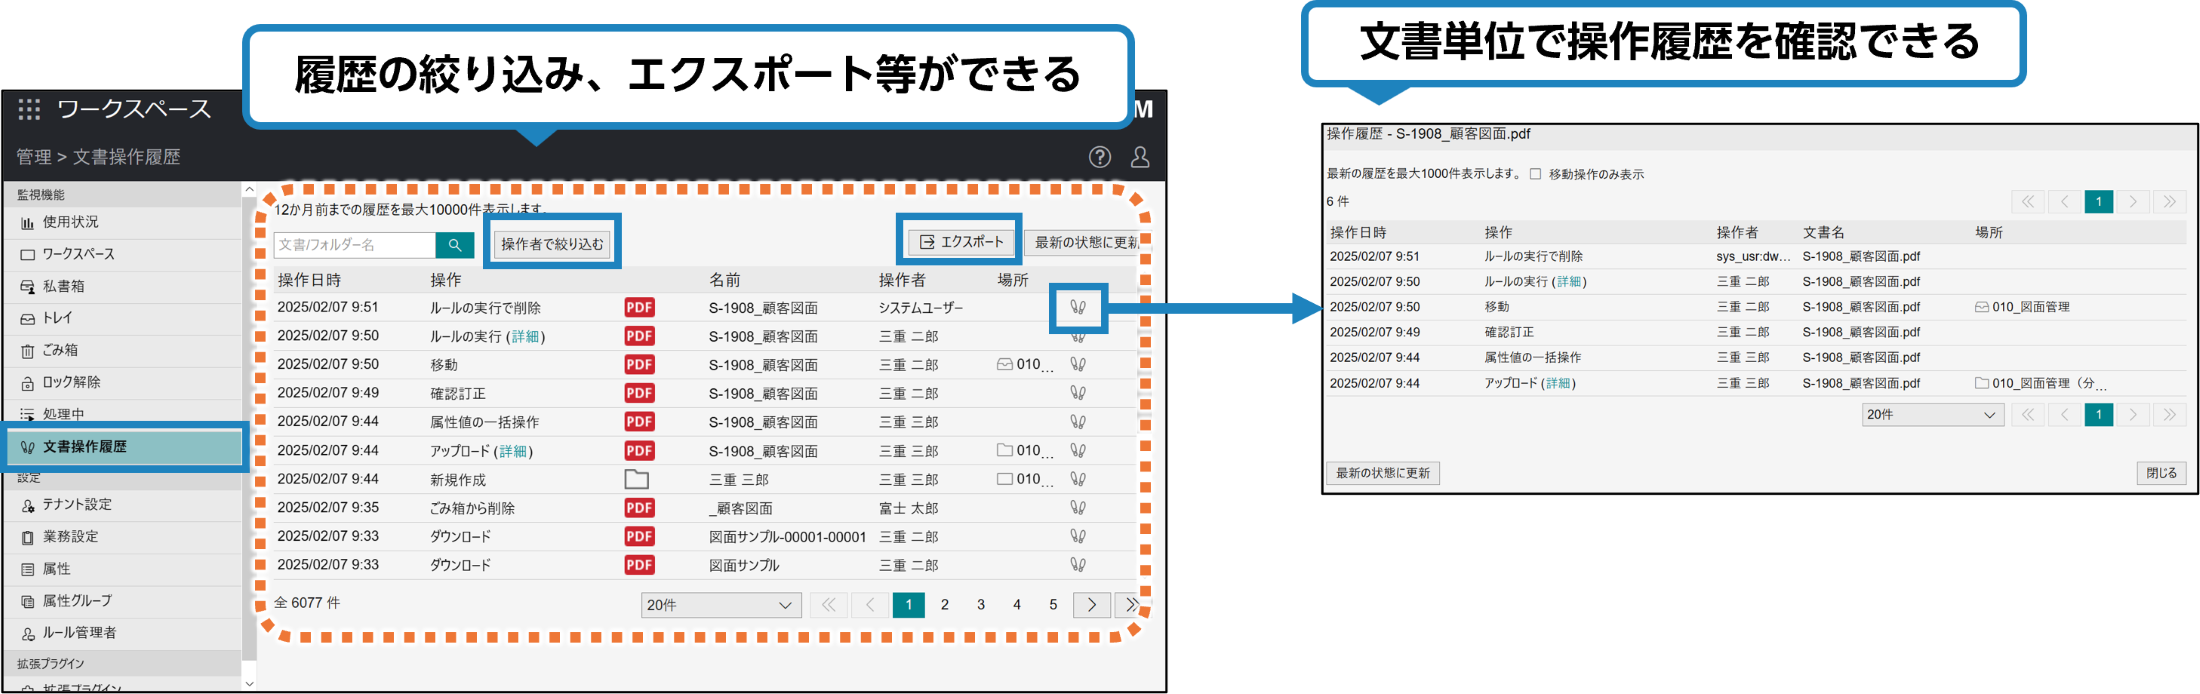
Task: Click next page arrow beside the 6 件 count
Action: tap(2133, 202)
